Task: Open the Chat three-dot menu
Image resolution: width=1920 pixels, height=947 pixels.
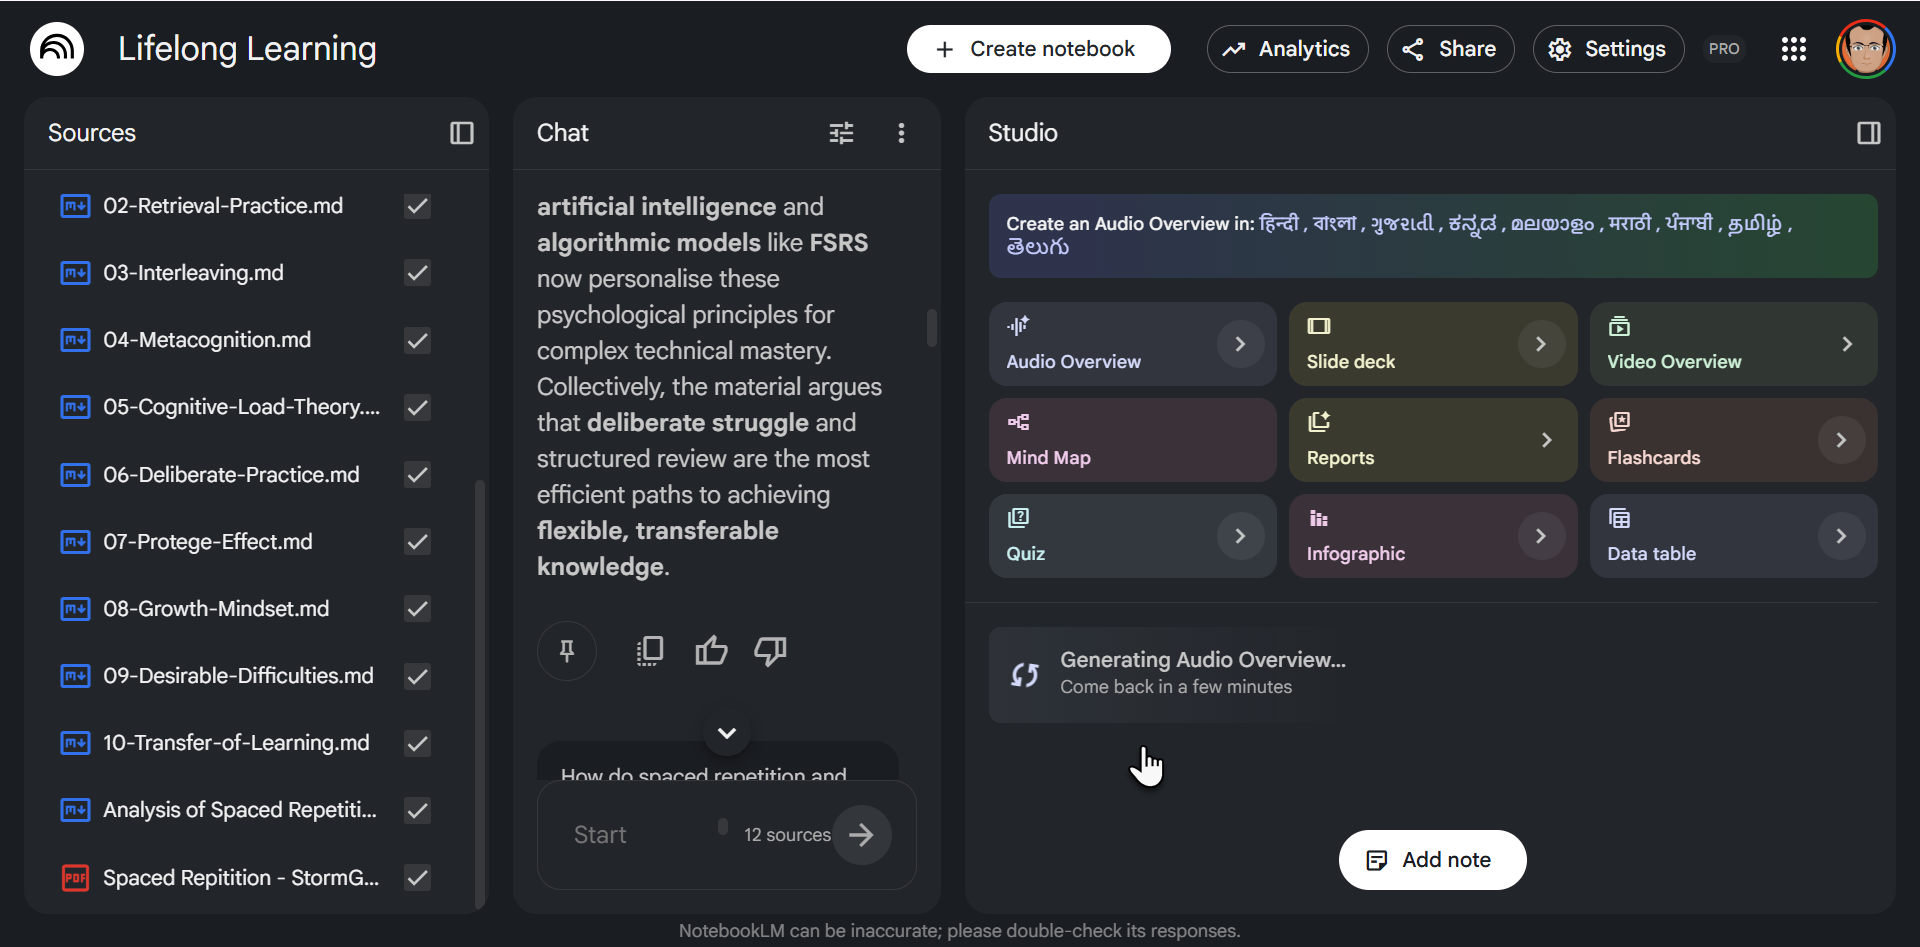Action: (901, 133)
